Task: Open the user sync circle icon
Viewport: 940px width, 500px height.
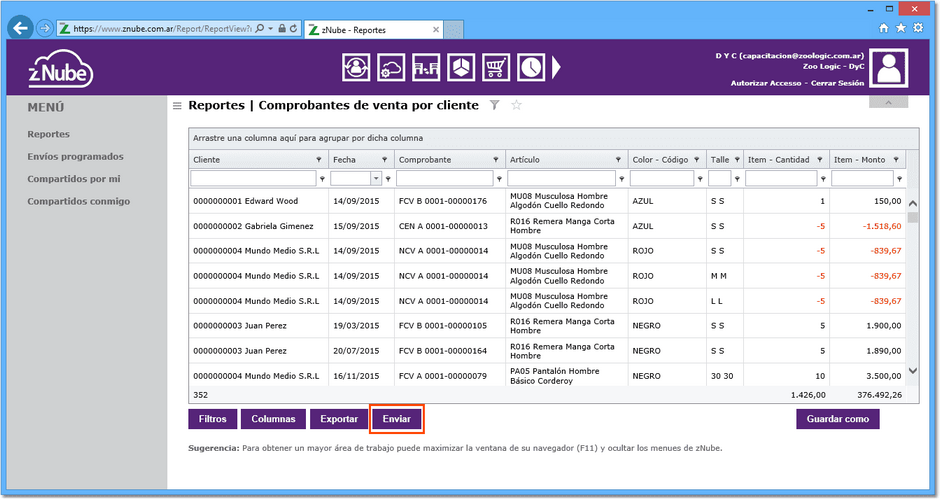Action: (356, 67)
